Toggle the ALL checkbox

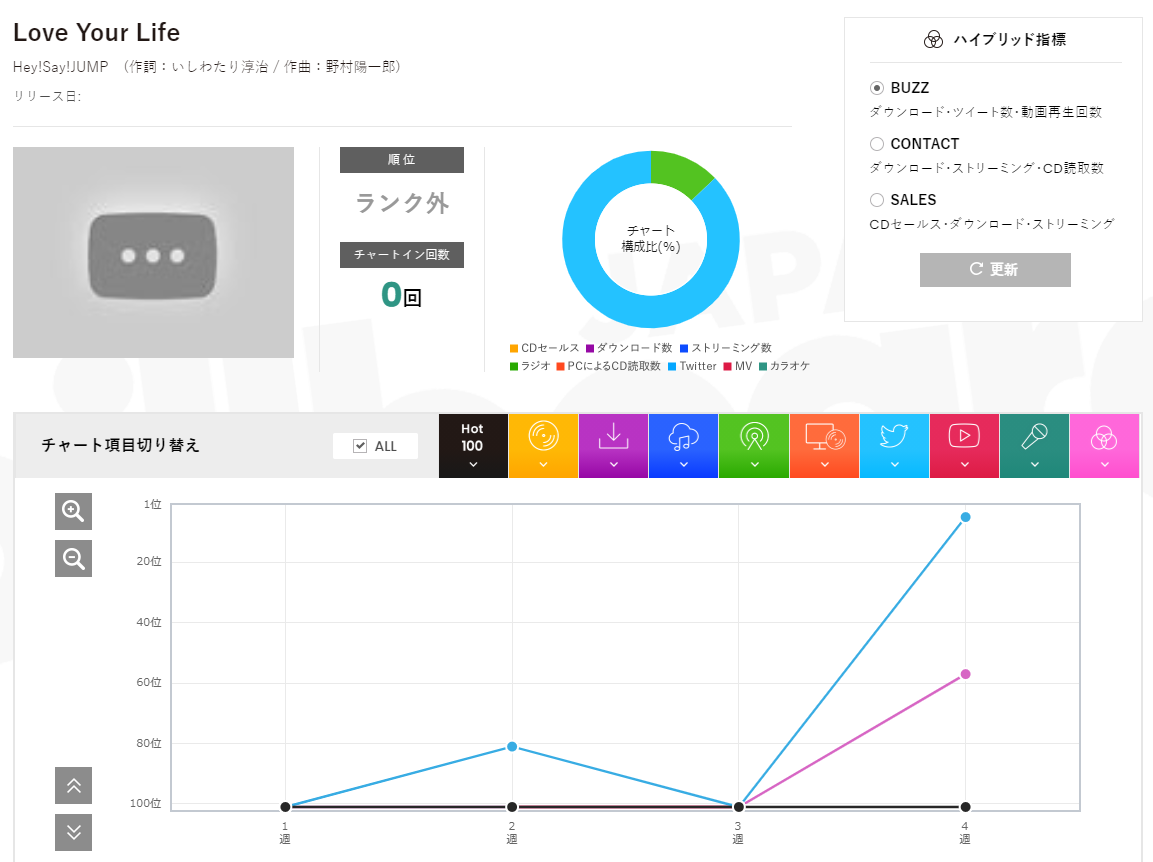click(x=360, y=446)
